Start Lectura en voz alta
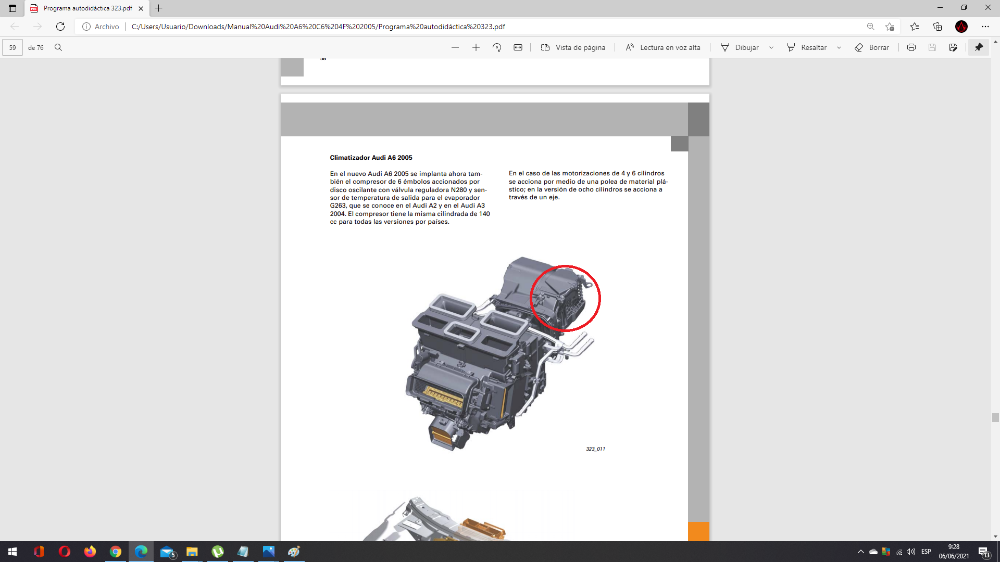 pyautogui.click(x=663, y=48)
